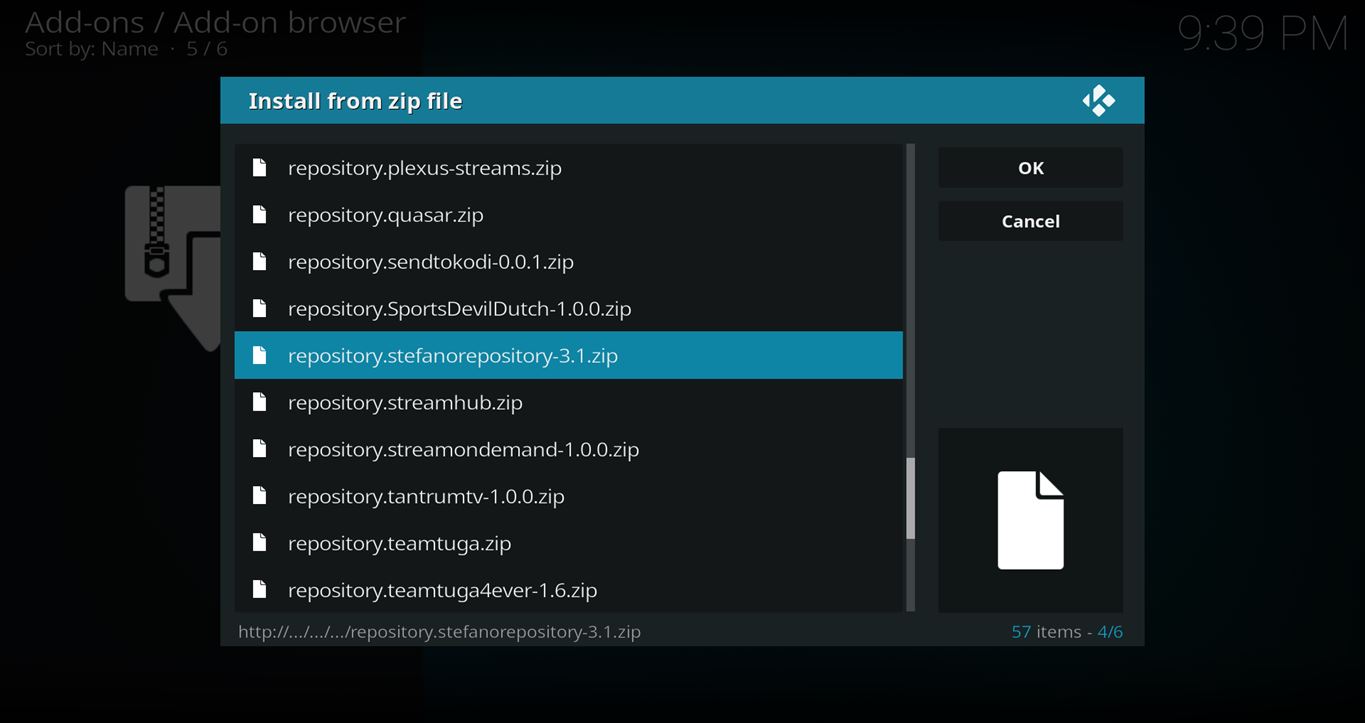Select repository.SportsDevilDutch-1.0.0.zip

point(459,309)
